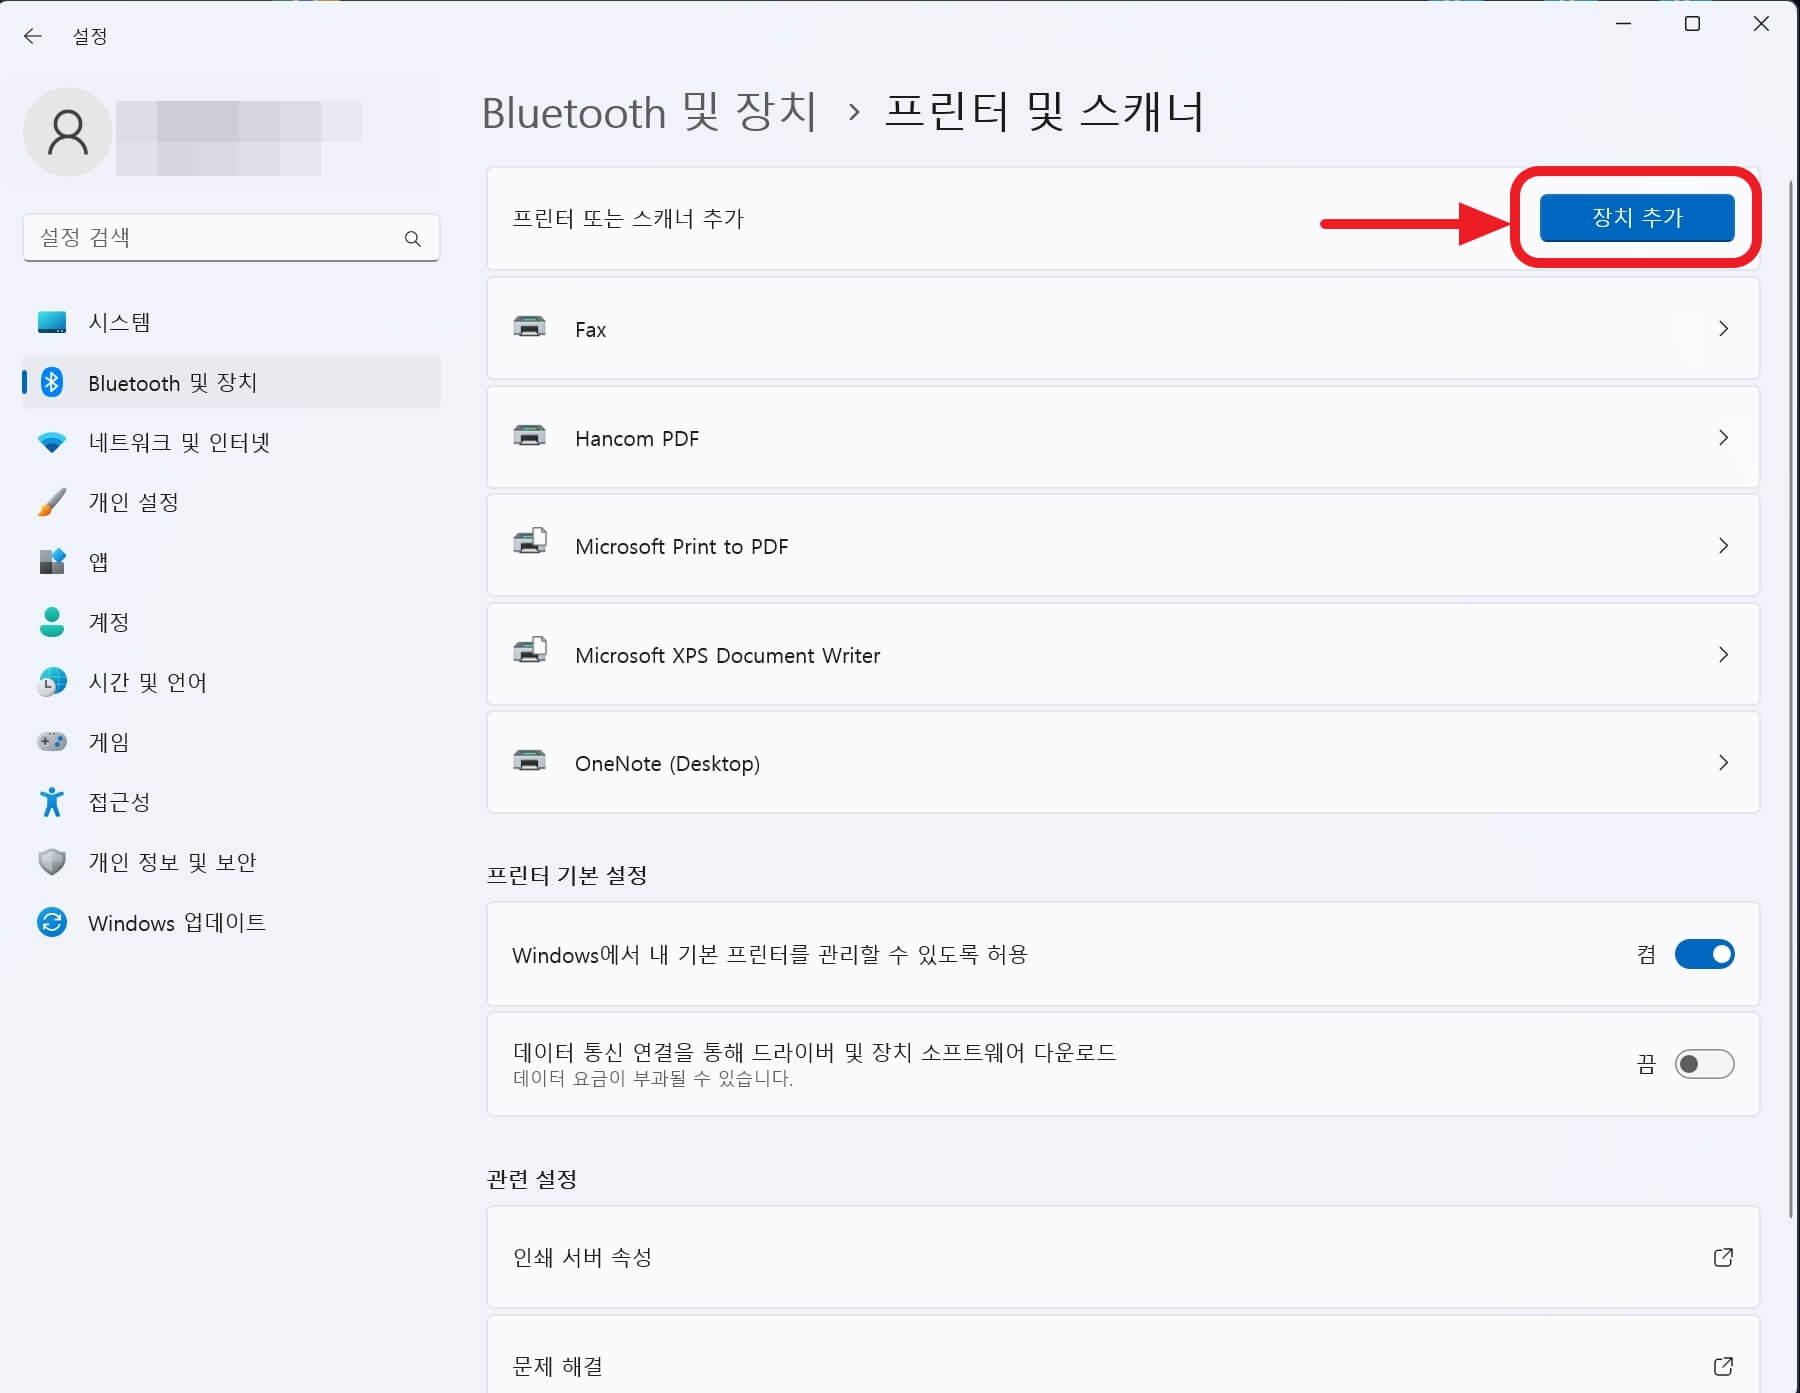Click the 접근성 accessibility figure icon
This screenshot has width=1800, height=1393.
[x=52, y=802]
